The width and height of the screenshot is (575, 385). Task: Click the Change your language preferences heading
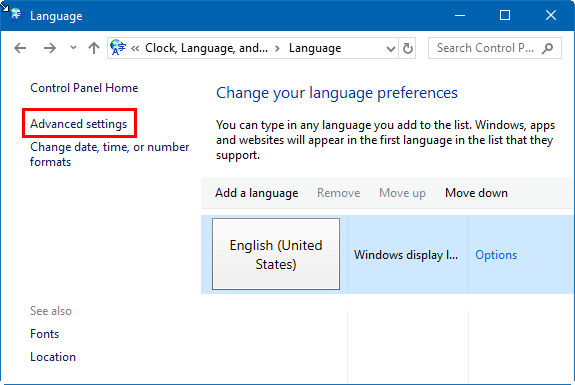(337, 93)
